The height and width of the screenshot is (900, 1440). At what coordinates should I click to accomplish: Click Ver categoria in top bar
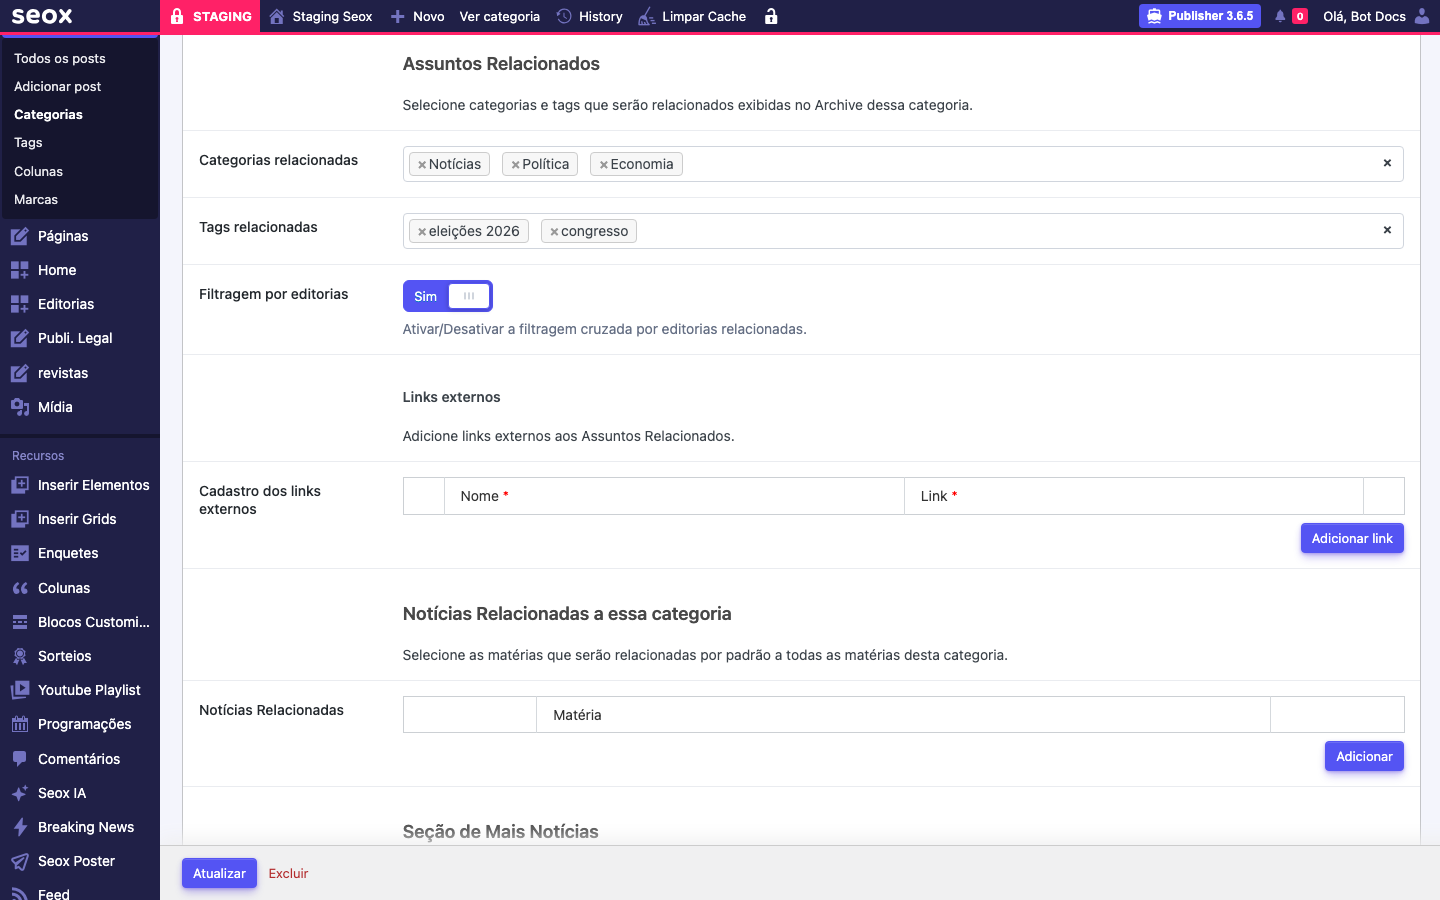(x=499, y=16)
